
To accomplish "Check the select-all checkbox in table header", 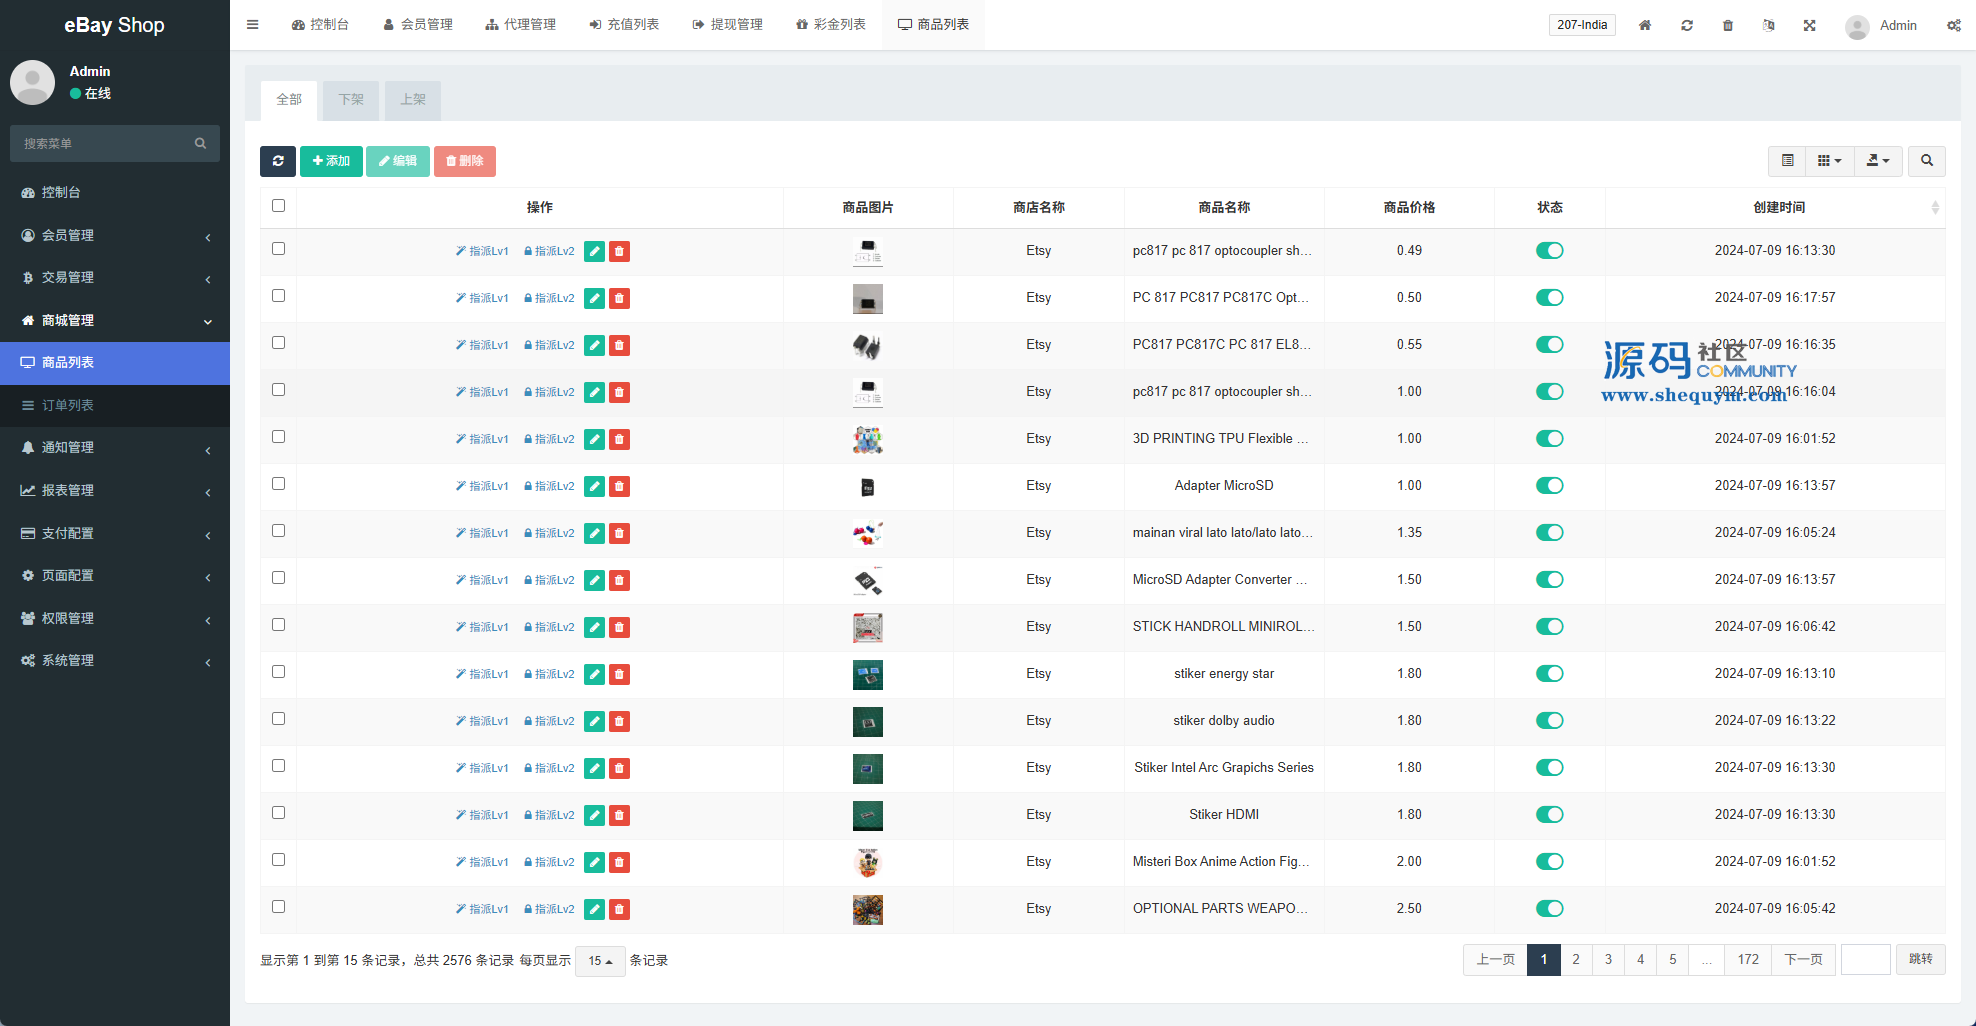I will (279, 206).
